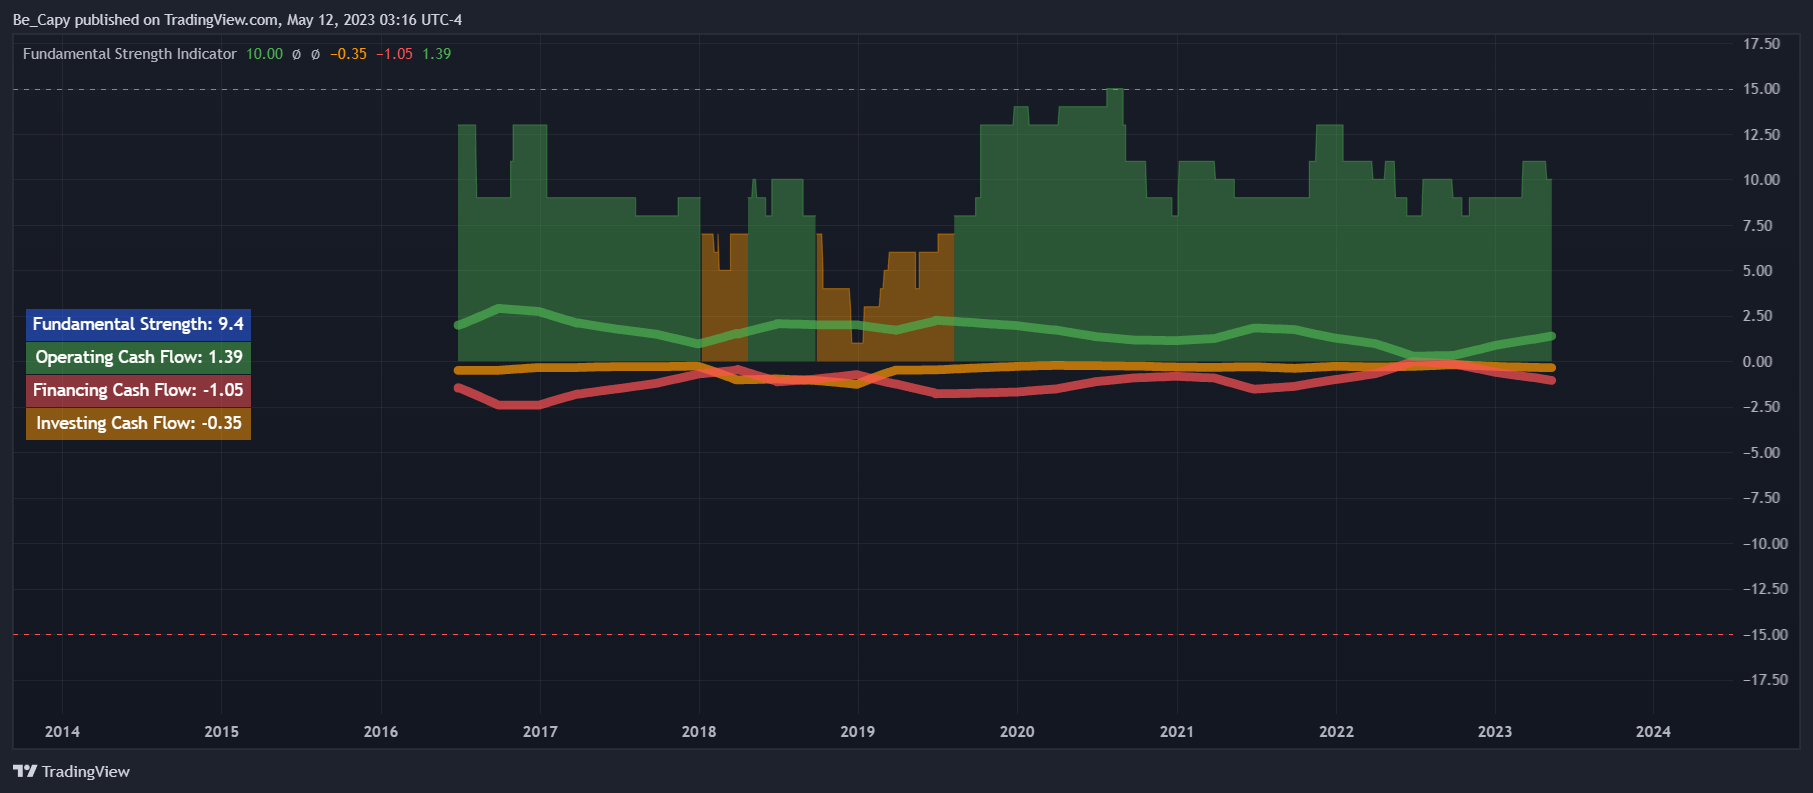This screenshot has height=793, width=1813.
Task: Click the -7.50 price scale label
Action: [x=1762, y=498]
